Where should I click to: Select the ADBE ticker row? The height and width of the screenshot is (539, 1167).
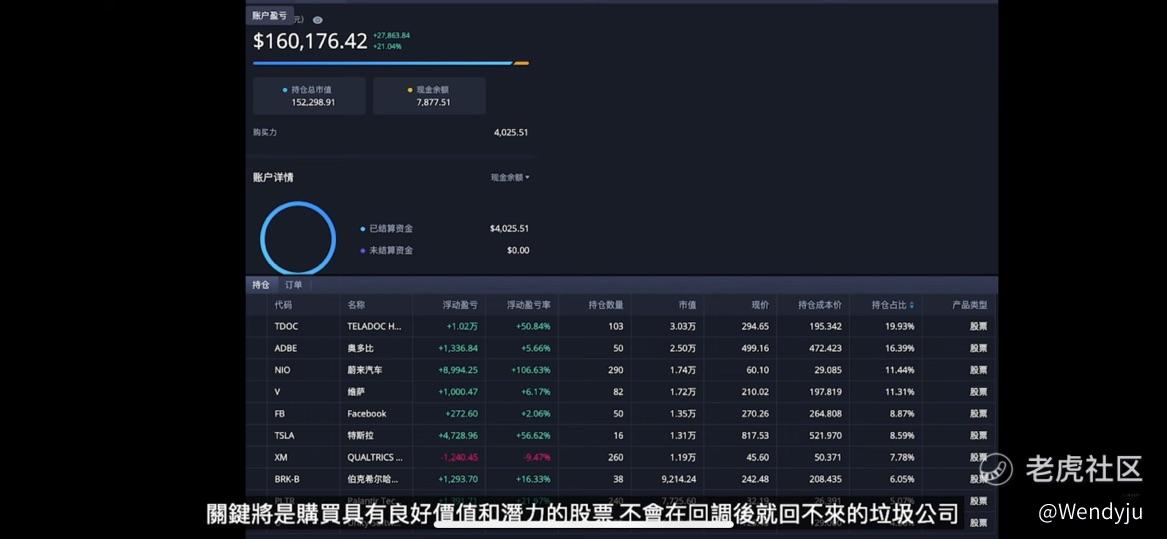(x=621, y=348)
